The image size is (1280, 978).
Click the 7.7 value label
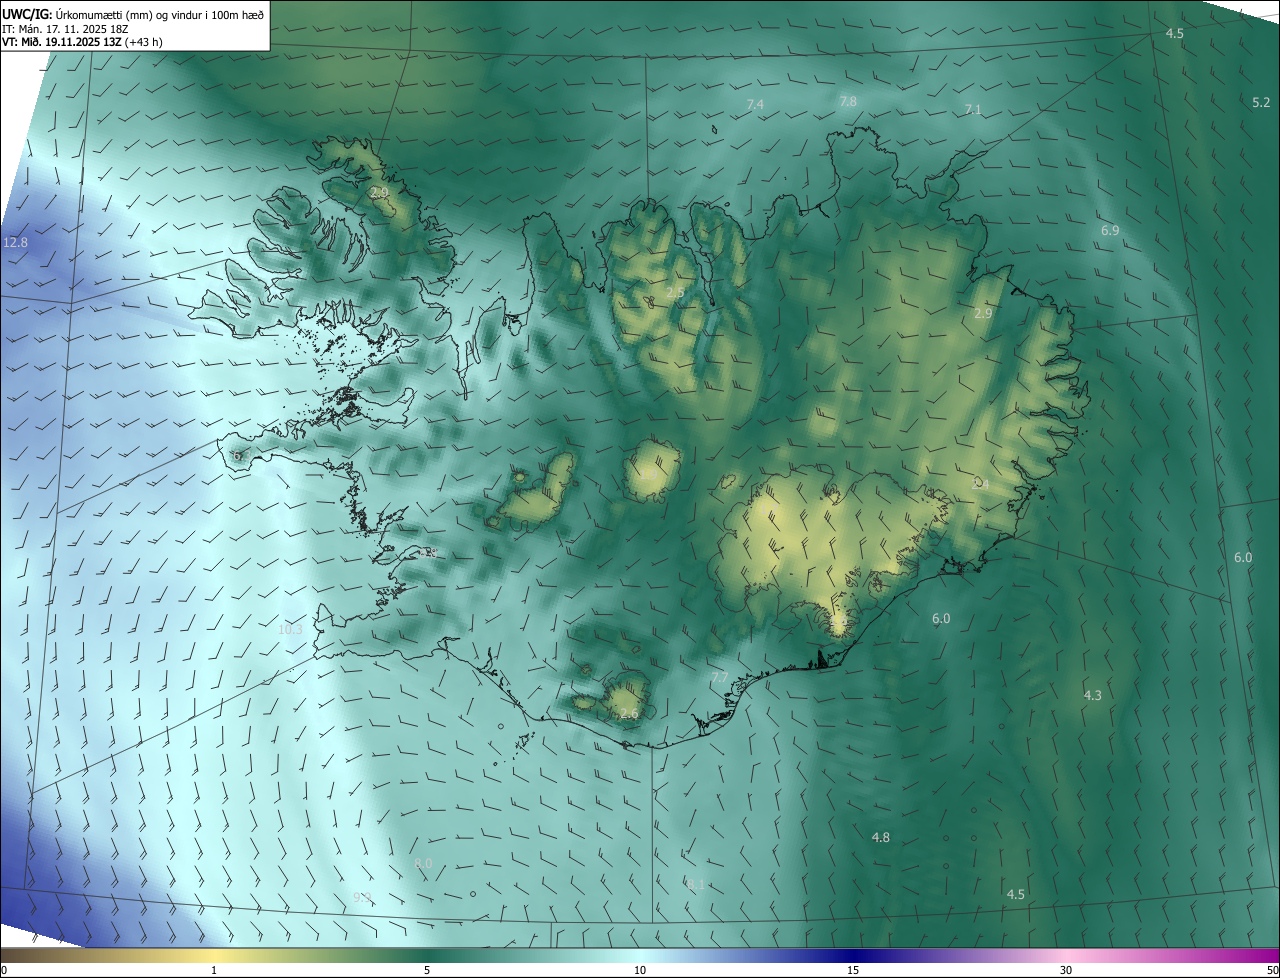720,678
